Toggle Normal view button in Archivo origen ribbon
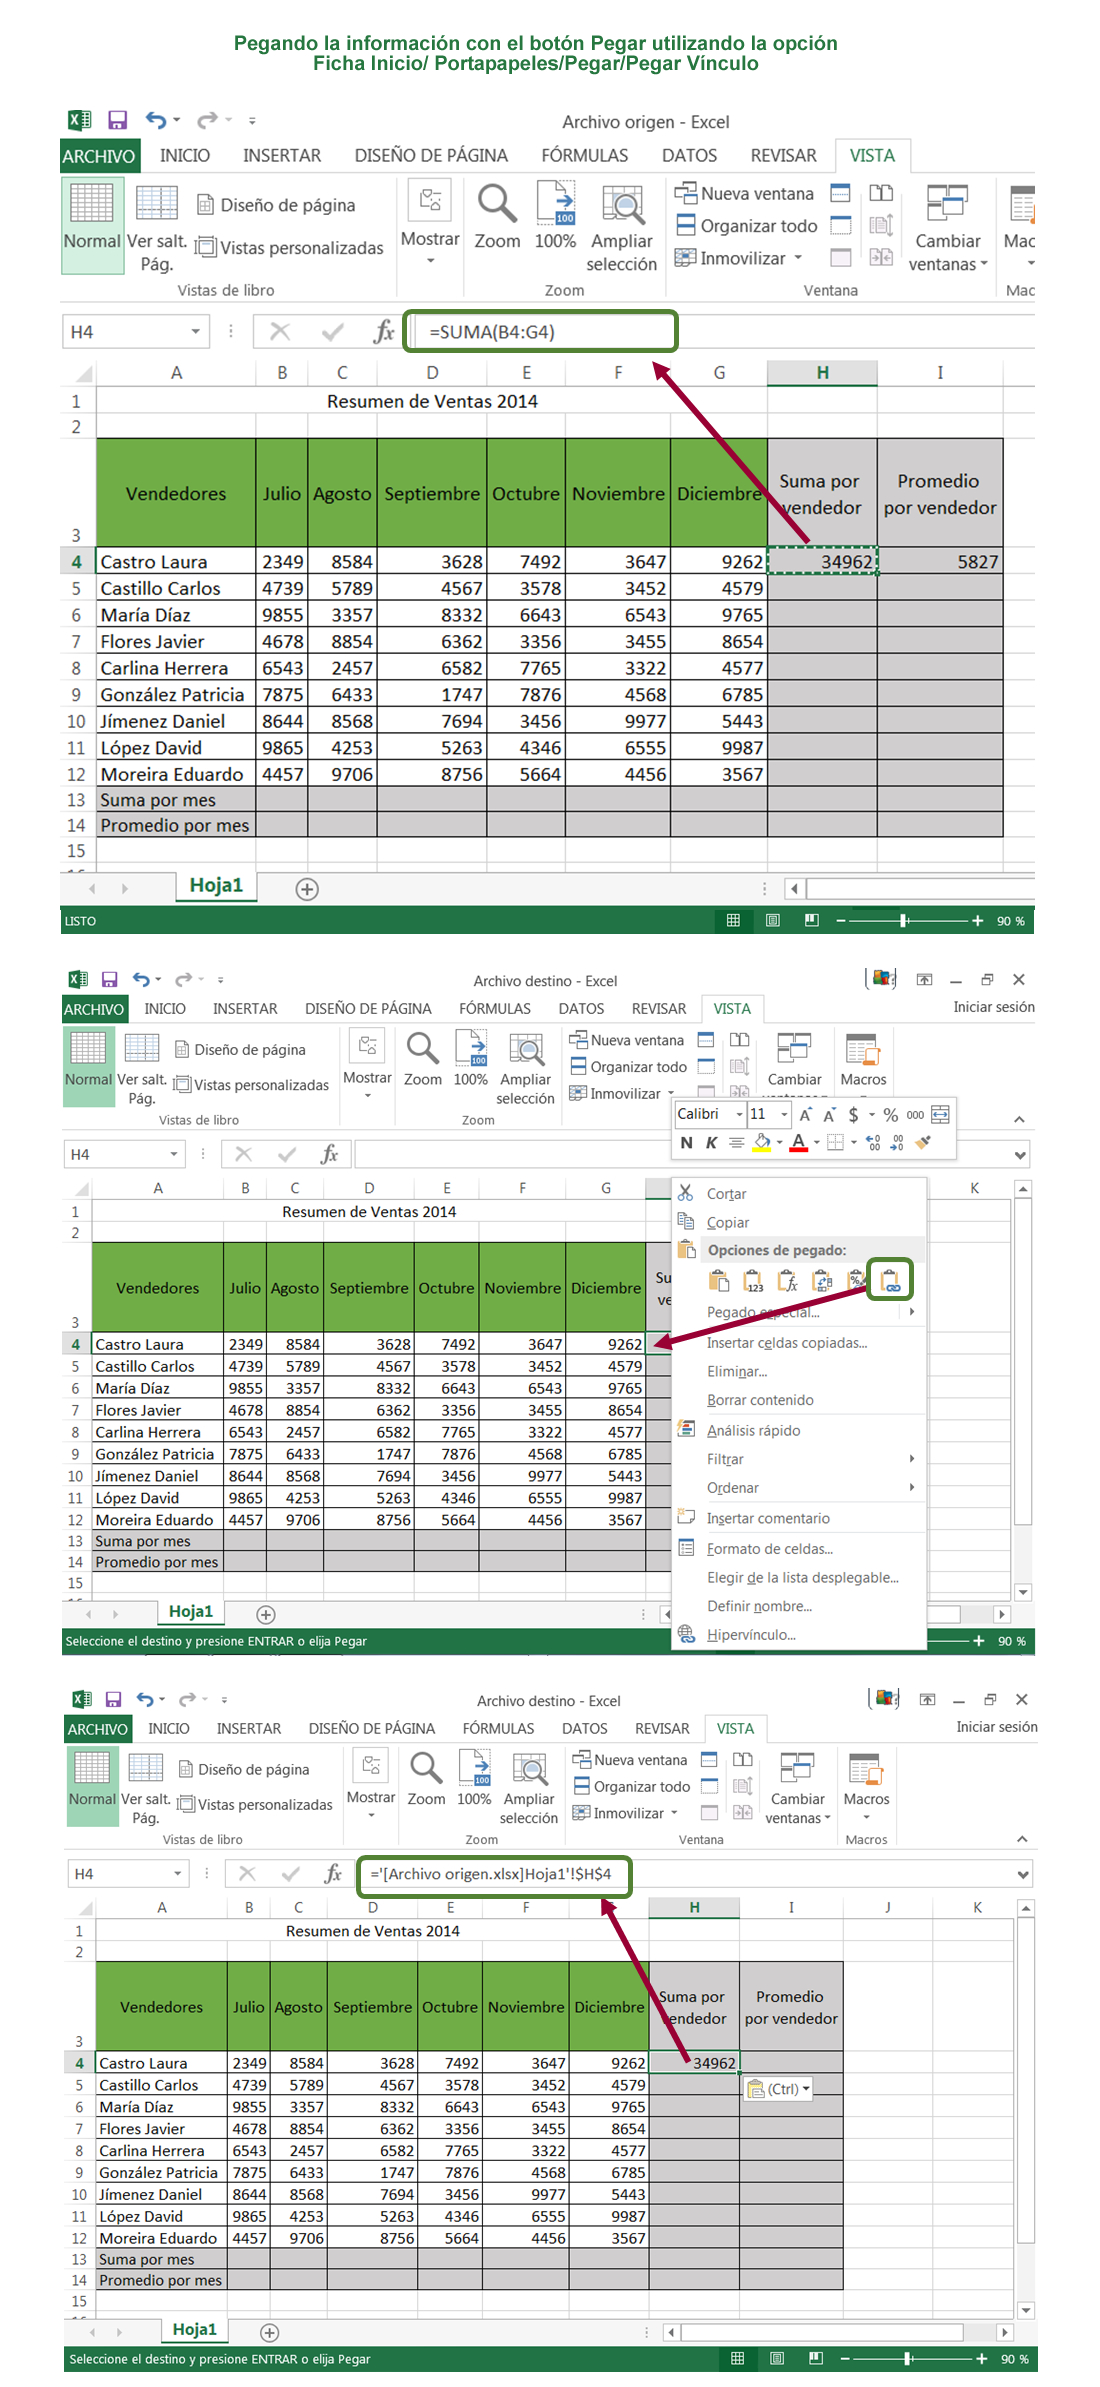This screenshot has width=1100, height=2387. (92, 224)
